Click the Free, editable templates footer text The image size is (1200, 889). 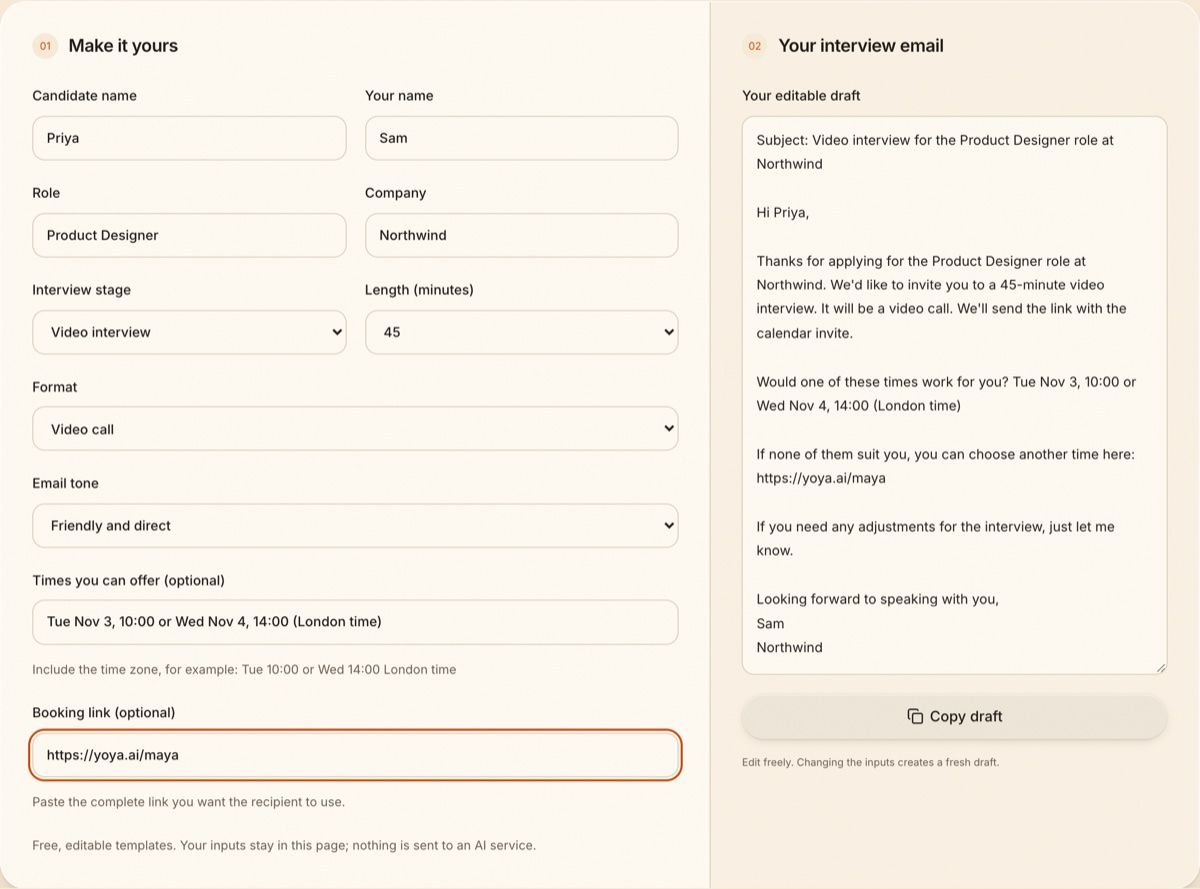[x=284, y=845]
